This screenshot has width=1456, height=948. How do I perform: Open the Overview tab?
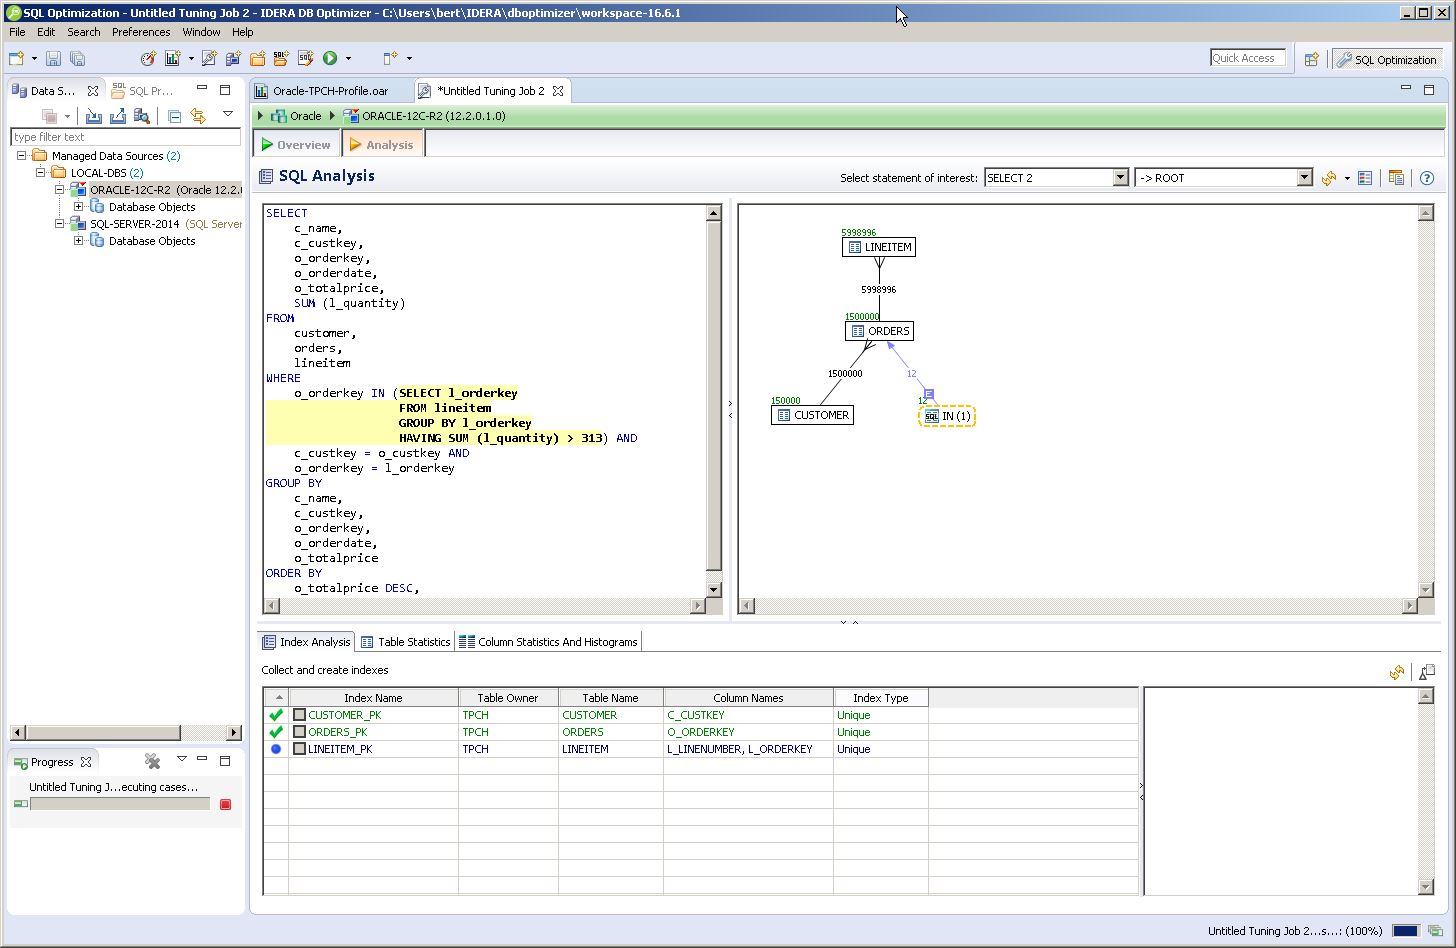click(296, 145)
